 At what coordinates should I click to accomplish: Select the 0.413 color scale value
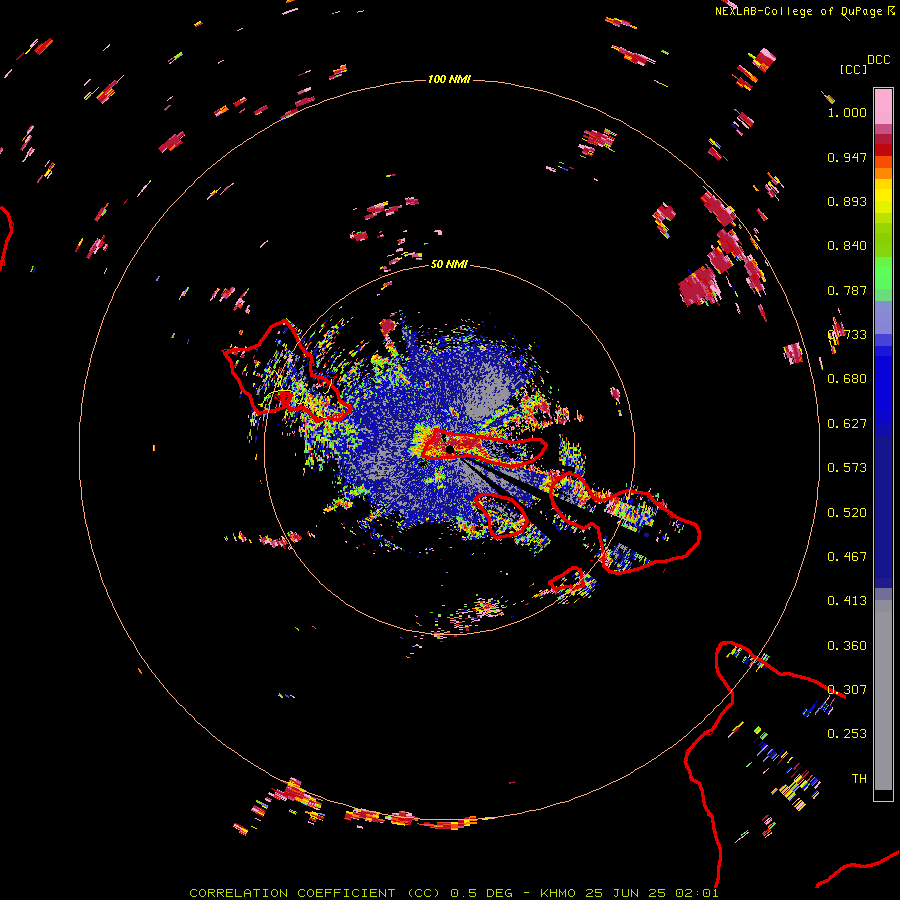(847, 601)
